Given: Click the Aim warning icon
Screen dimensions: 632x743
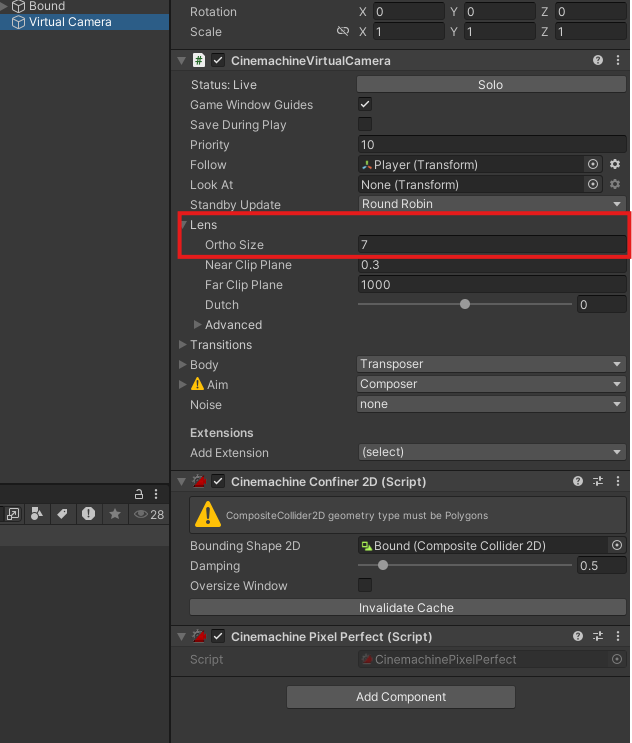Looking at the screenshot, I should point(197,384).
